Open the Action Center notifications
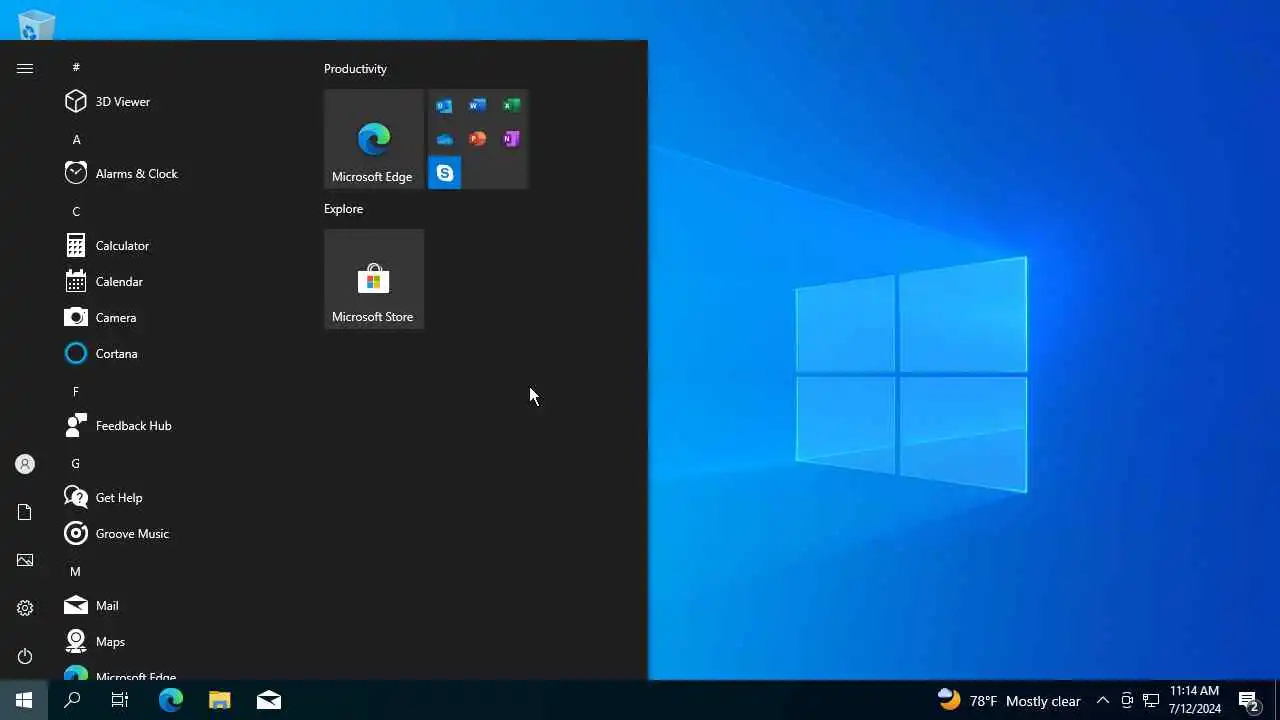The height and width of the screenshot is (720, 1280). (x=1248, y=700)
